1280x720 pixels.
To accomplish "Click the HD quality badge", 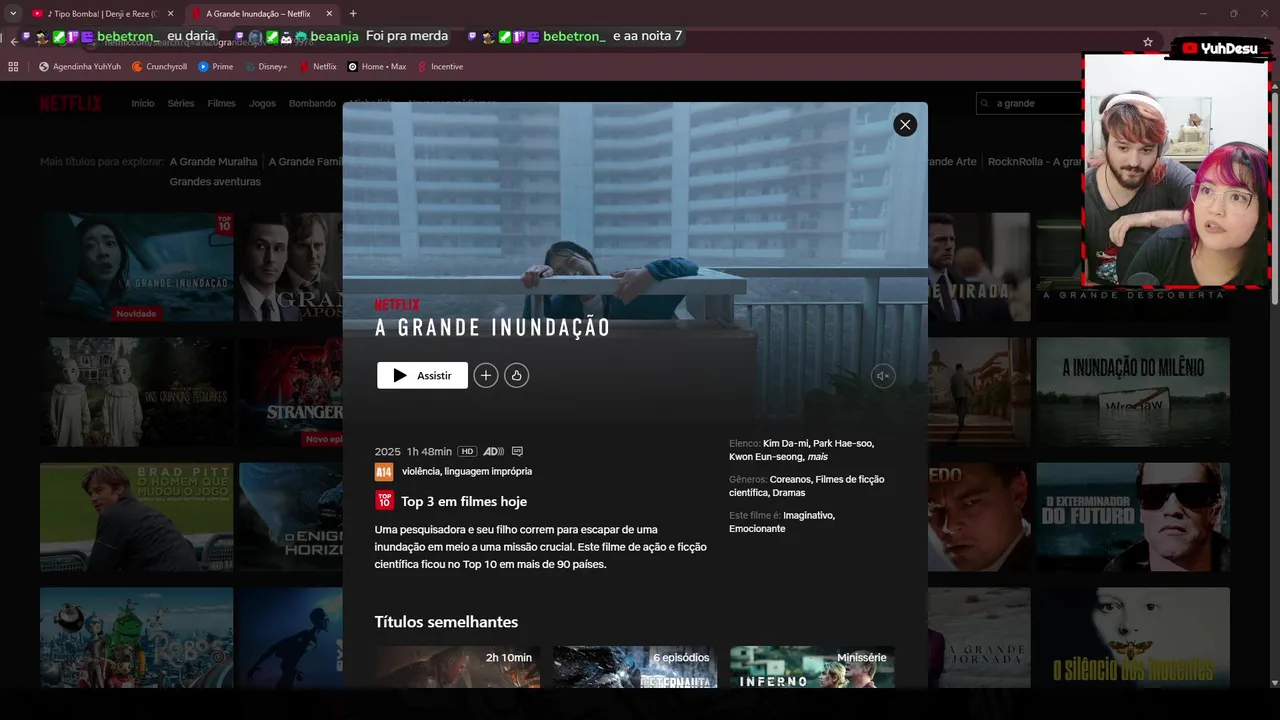I will point(467,452).
